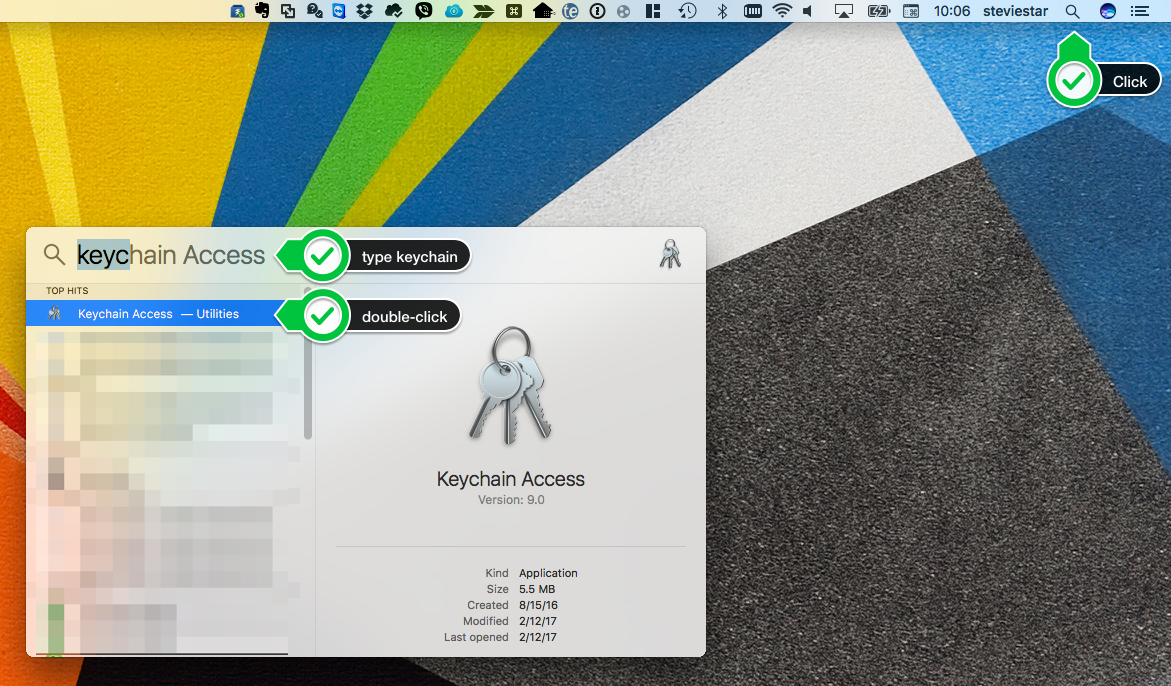Click the Size '5.5 MB' value

coord(537,589)
